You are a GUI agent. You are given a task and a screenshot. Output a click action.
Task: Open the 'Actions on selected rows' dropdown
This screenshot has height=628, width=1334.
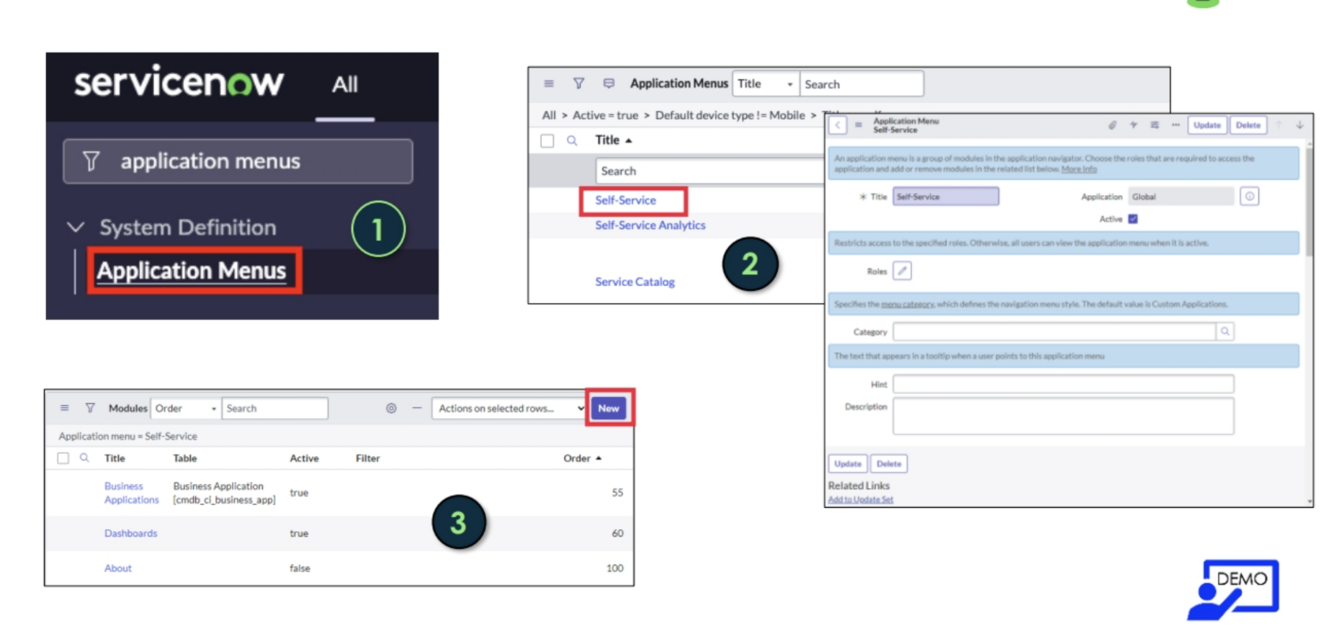click(510, 408)
